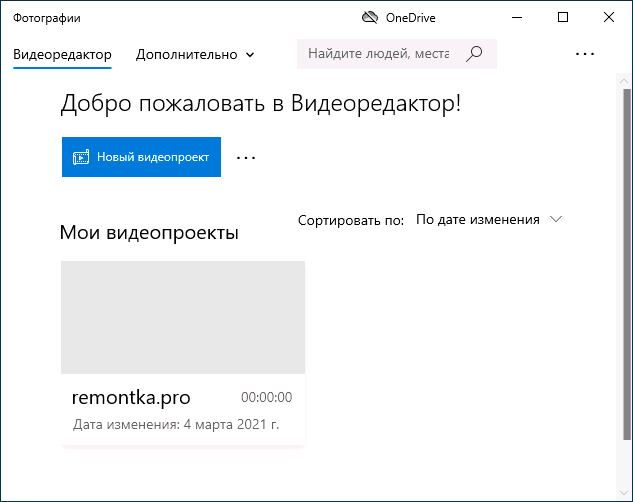The image size is (633, 502).
Task: Switch to the Видеоредактор tab
Action: point(62,54)
